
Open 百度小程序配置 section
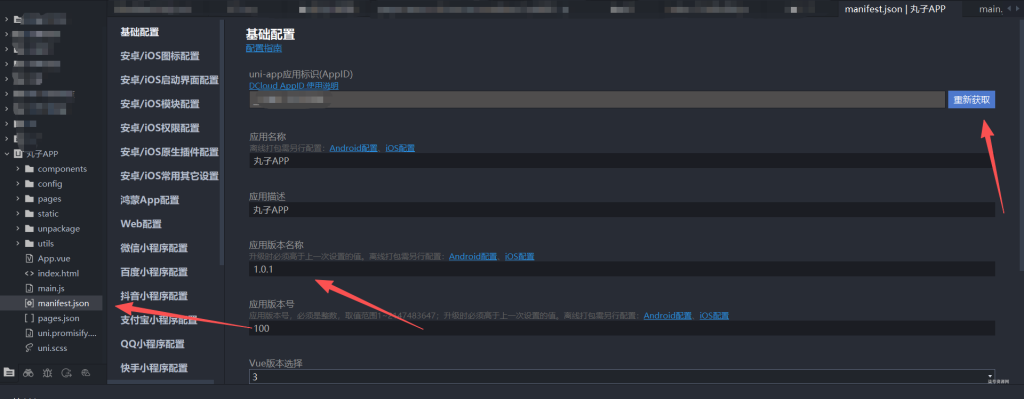(154, 272)
